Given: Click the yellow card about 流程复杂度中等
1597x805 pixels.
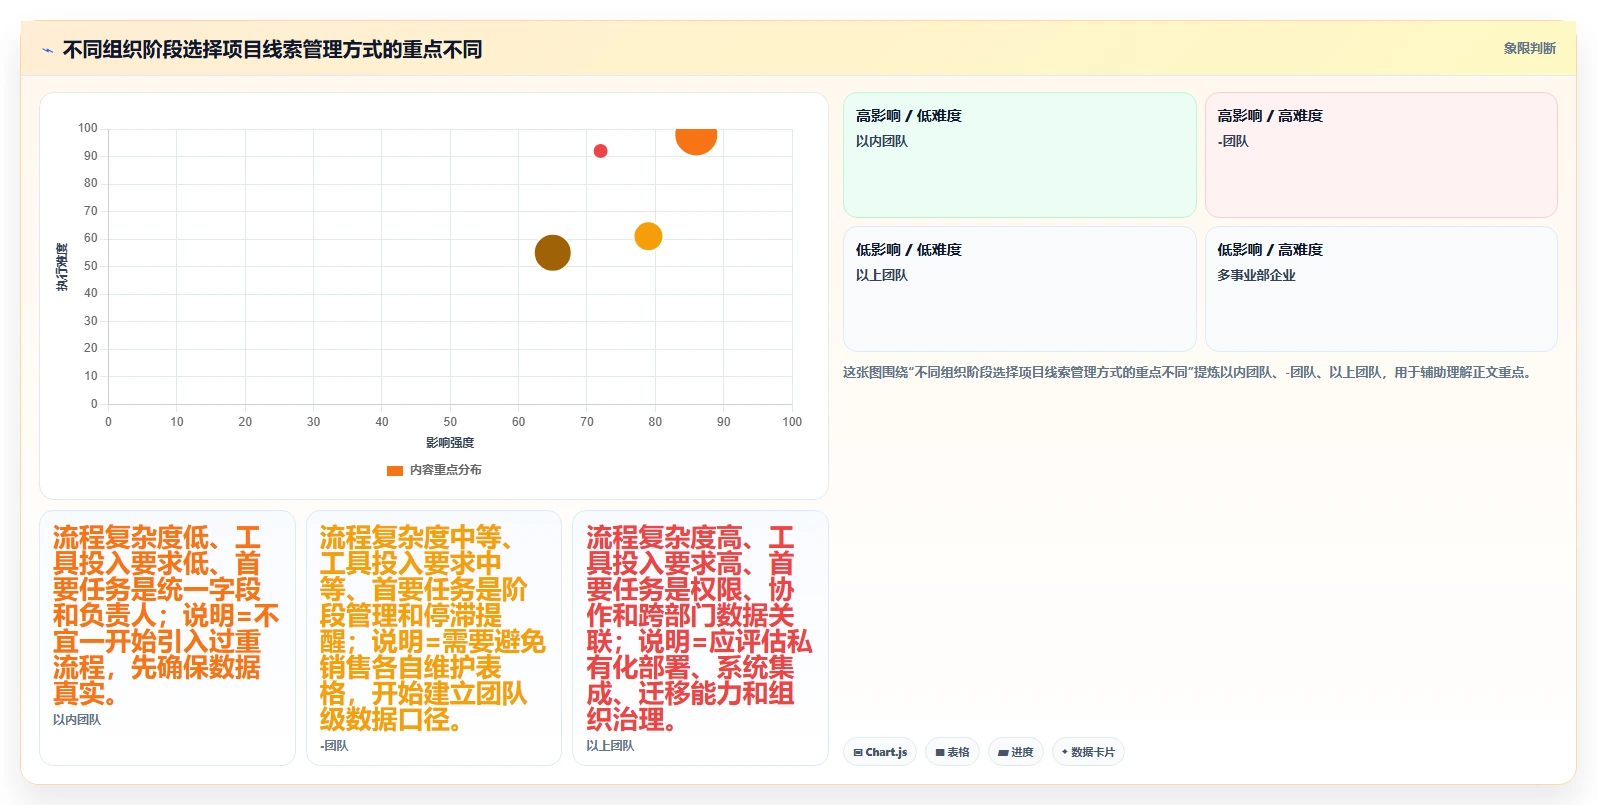Looking at the screenshot, I should (x=434, y=638).
